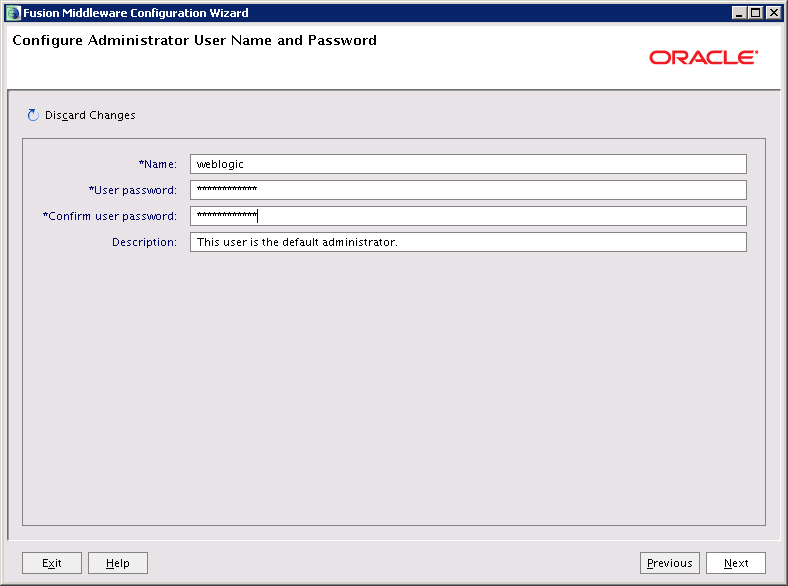Click into the User password field
Viewport: 788px width, 586px height.
click(467, 190)
